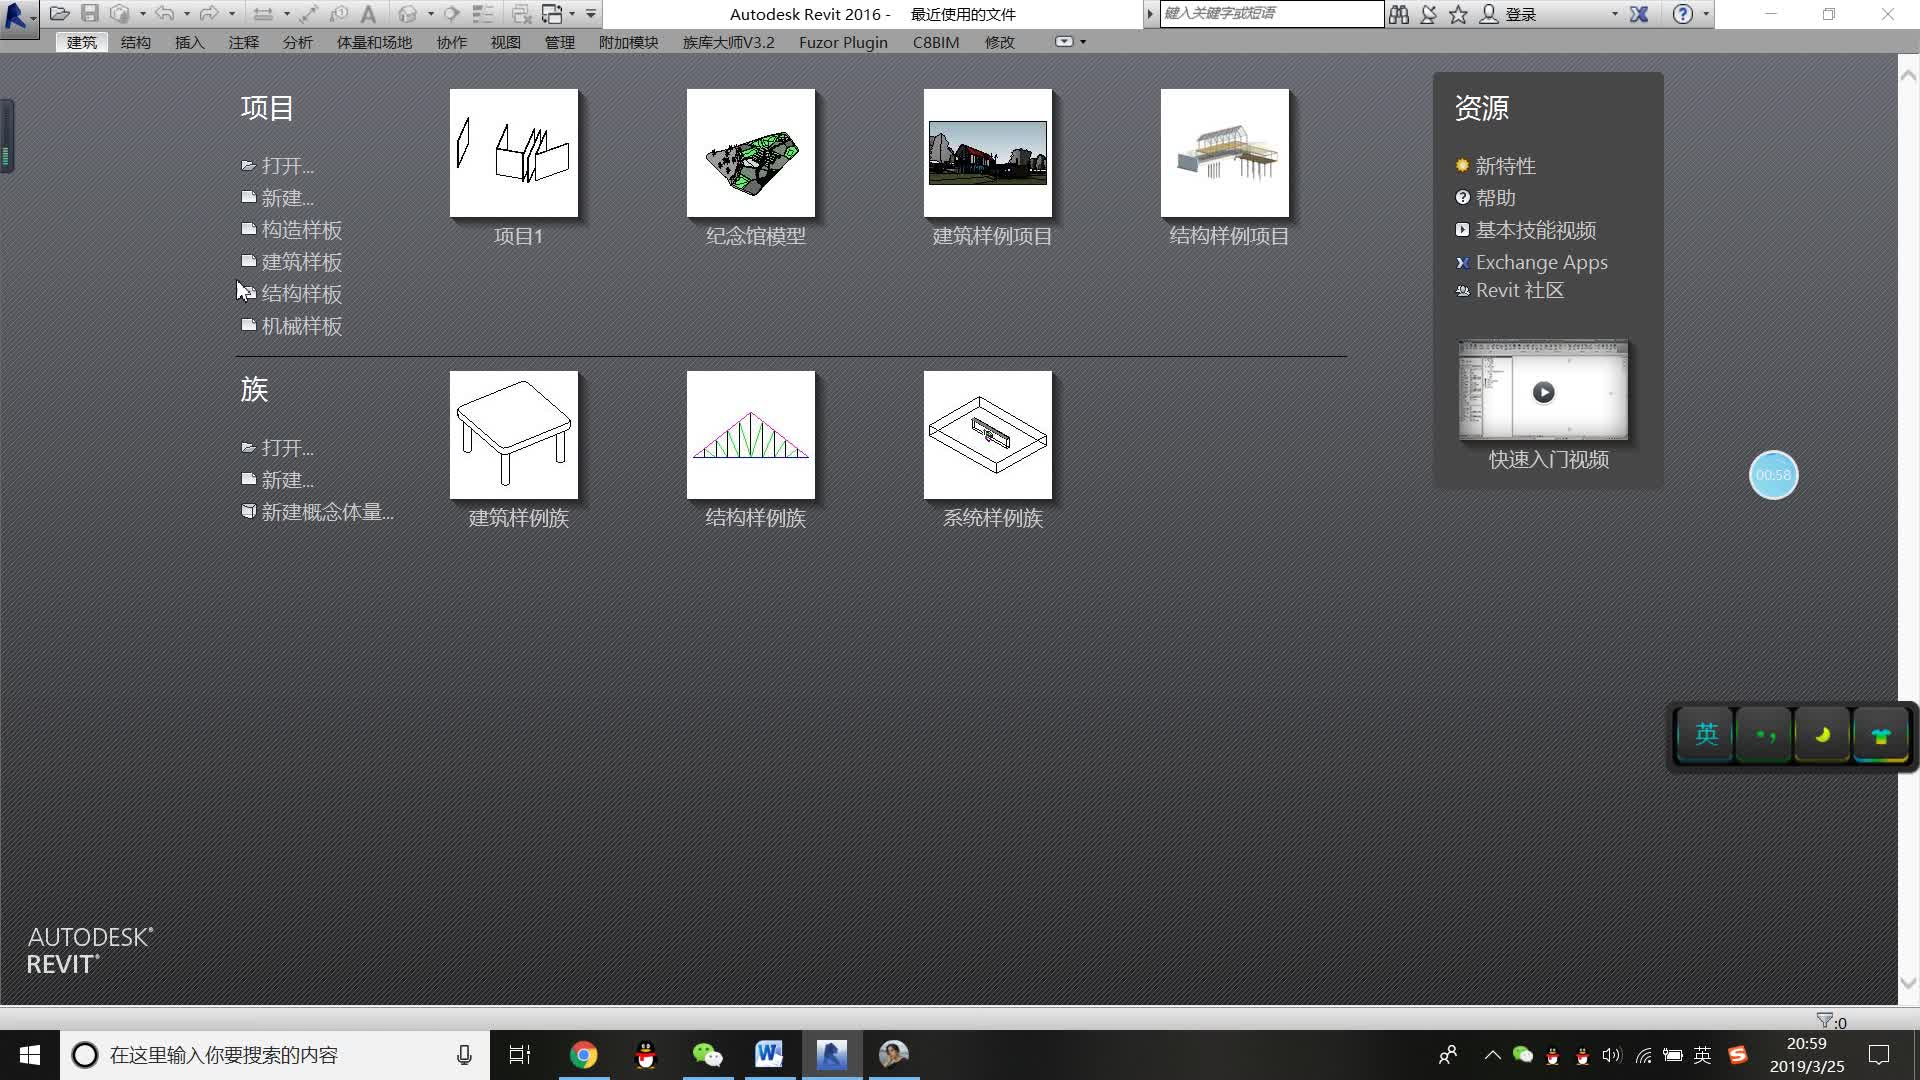Click the Autodesk Exchange Apps X icon

click(x=1639, y=14)
